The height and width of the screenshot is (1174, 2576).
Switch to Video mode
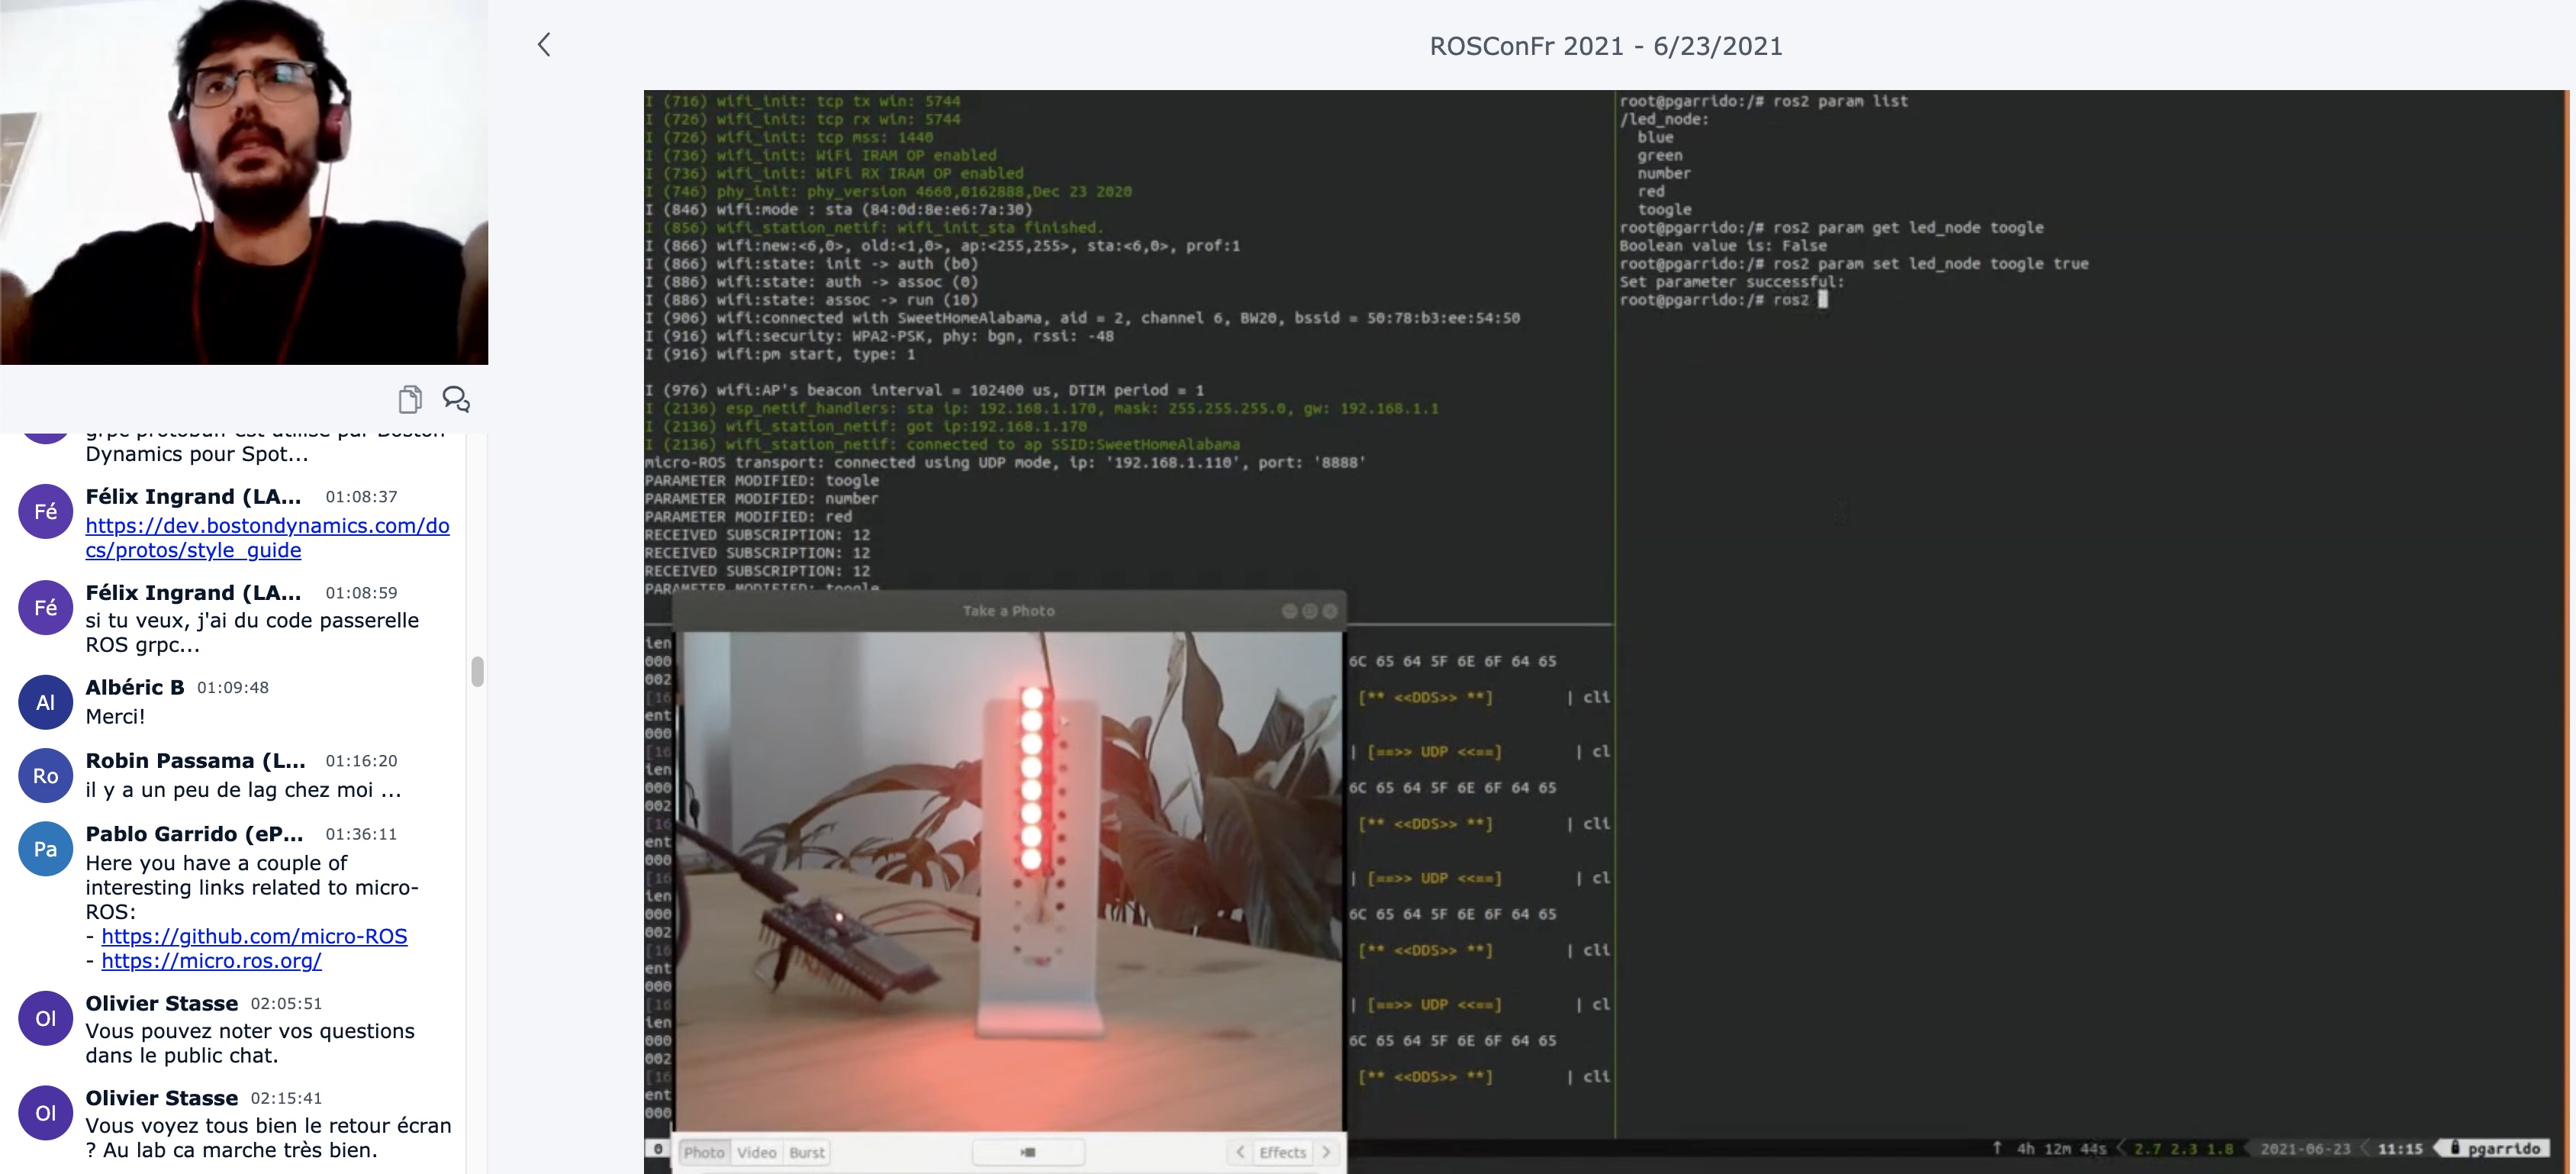point(756,1152)
